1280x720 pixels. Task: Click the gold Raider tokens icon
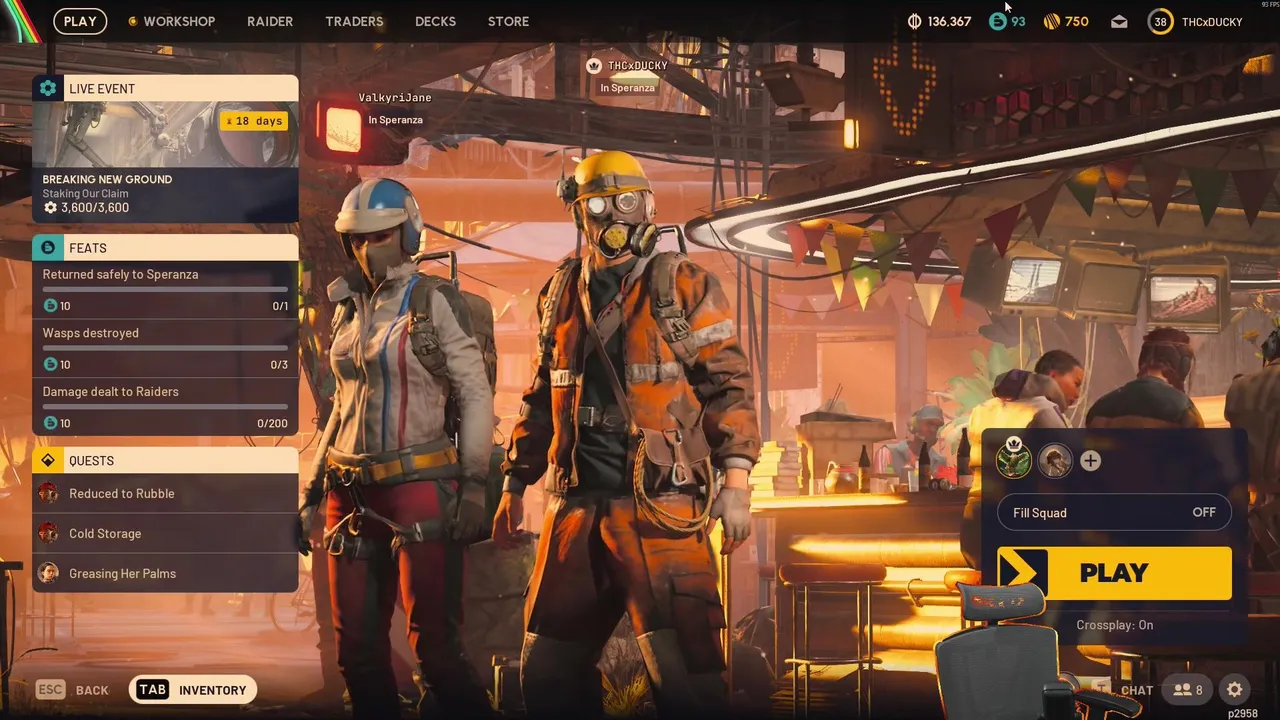(1052, 21)
